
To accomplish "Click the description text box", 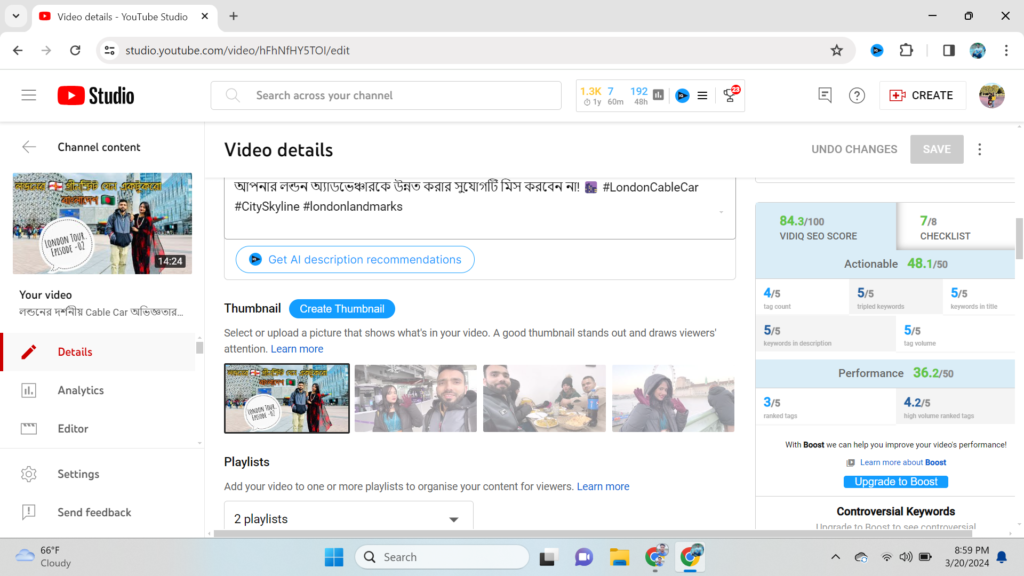I will click(x=479, y=208).
